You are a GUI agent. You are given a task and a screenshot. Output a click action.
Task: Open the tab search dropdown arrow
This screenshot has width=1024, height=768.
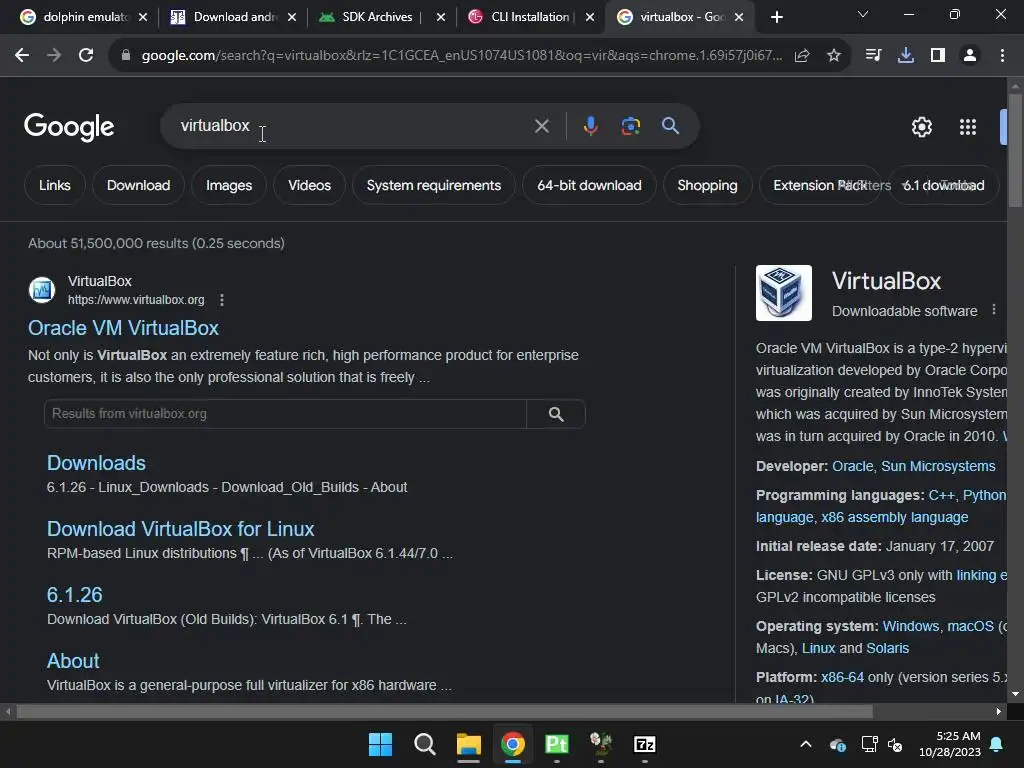point(863,14)
